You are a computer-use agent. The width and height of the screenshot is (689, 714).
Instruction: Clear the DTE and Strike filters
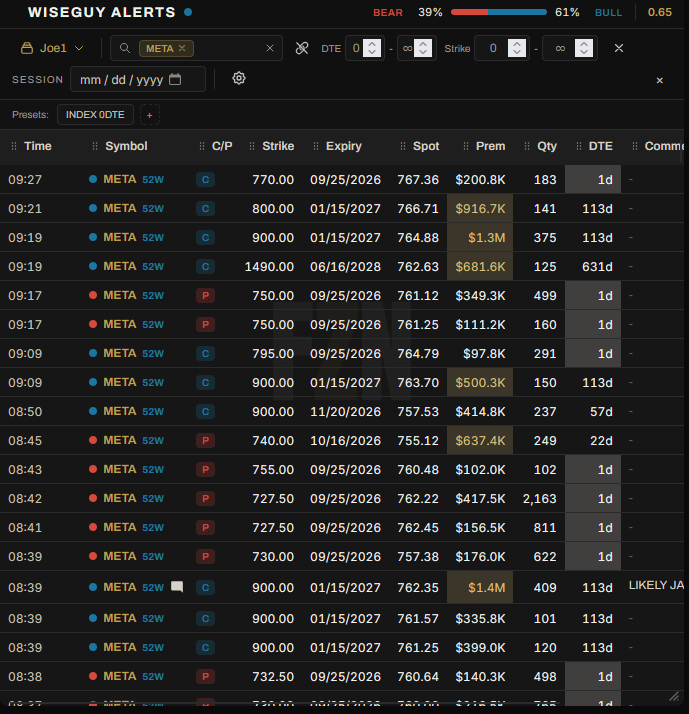pos(619,48)
